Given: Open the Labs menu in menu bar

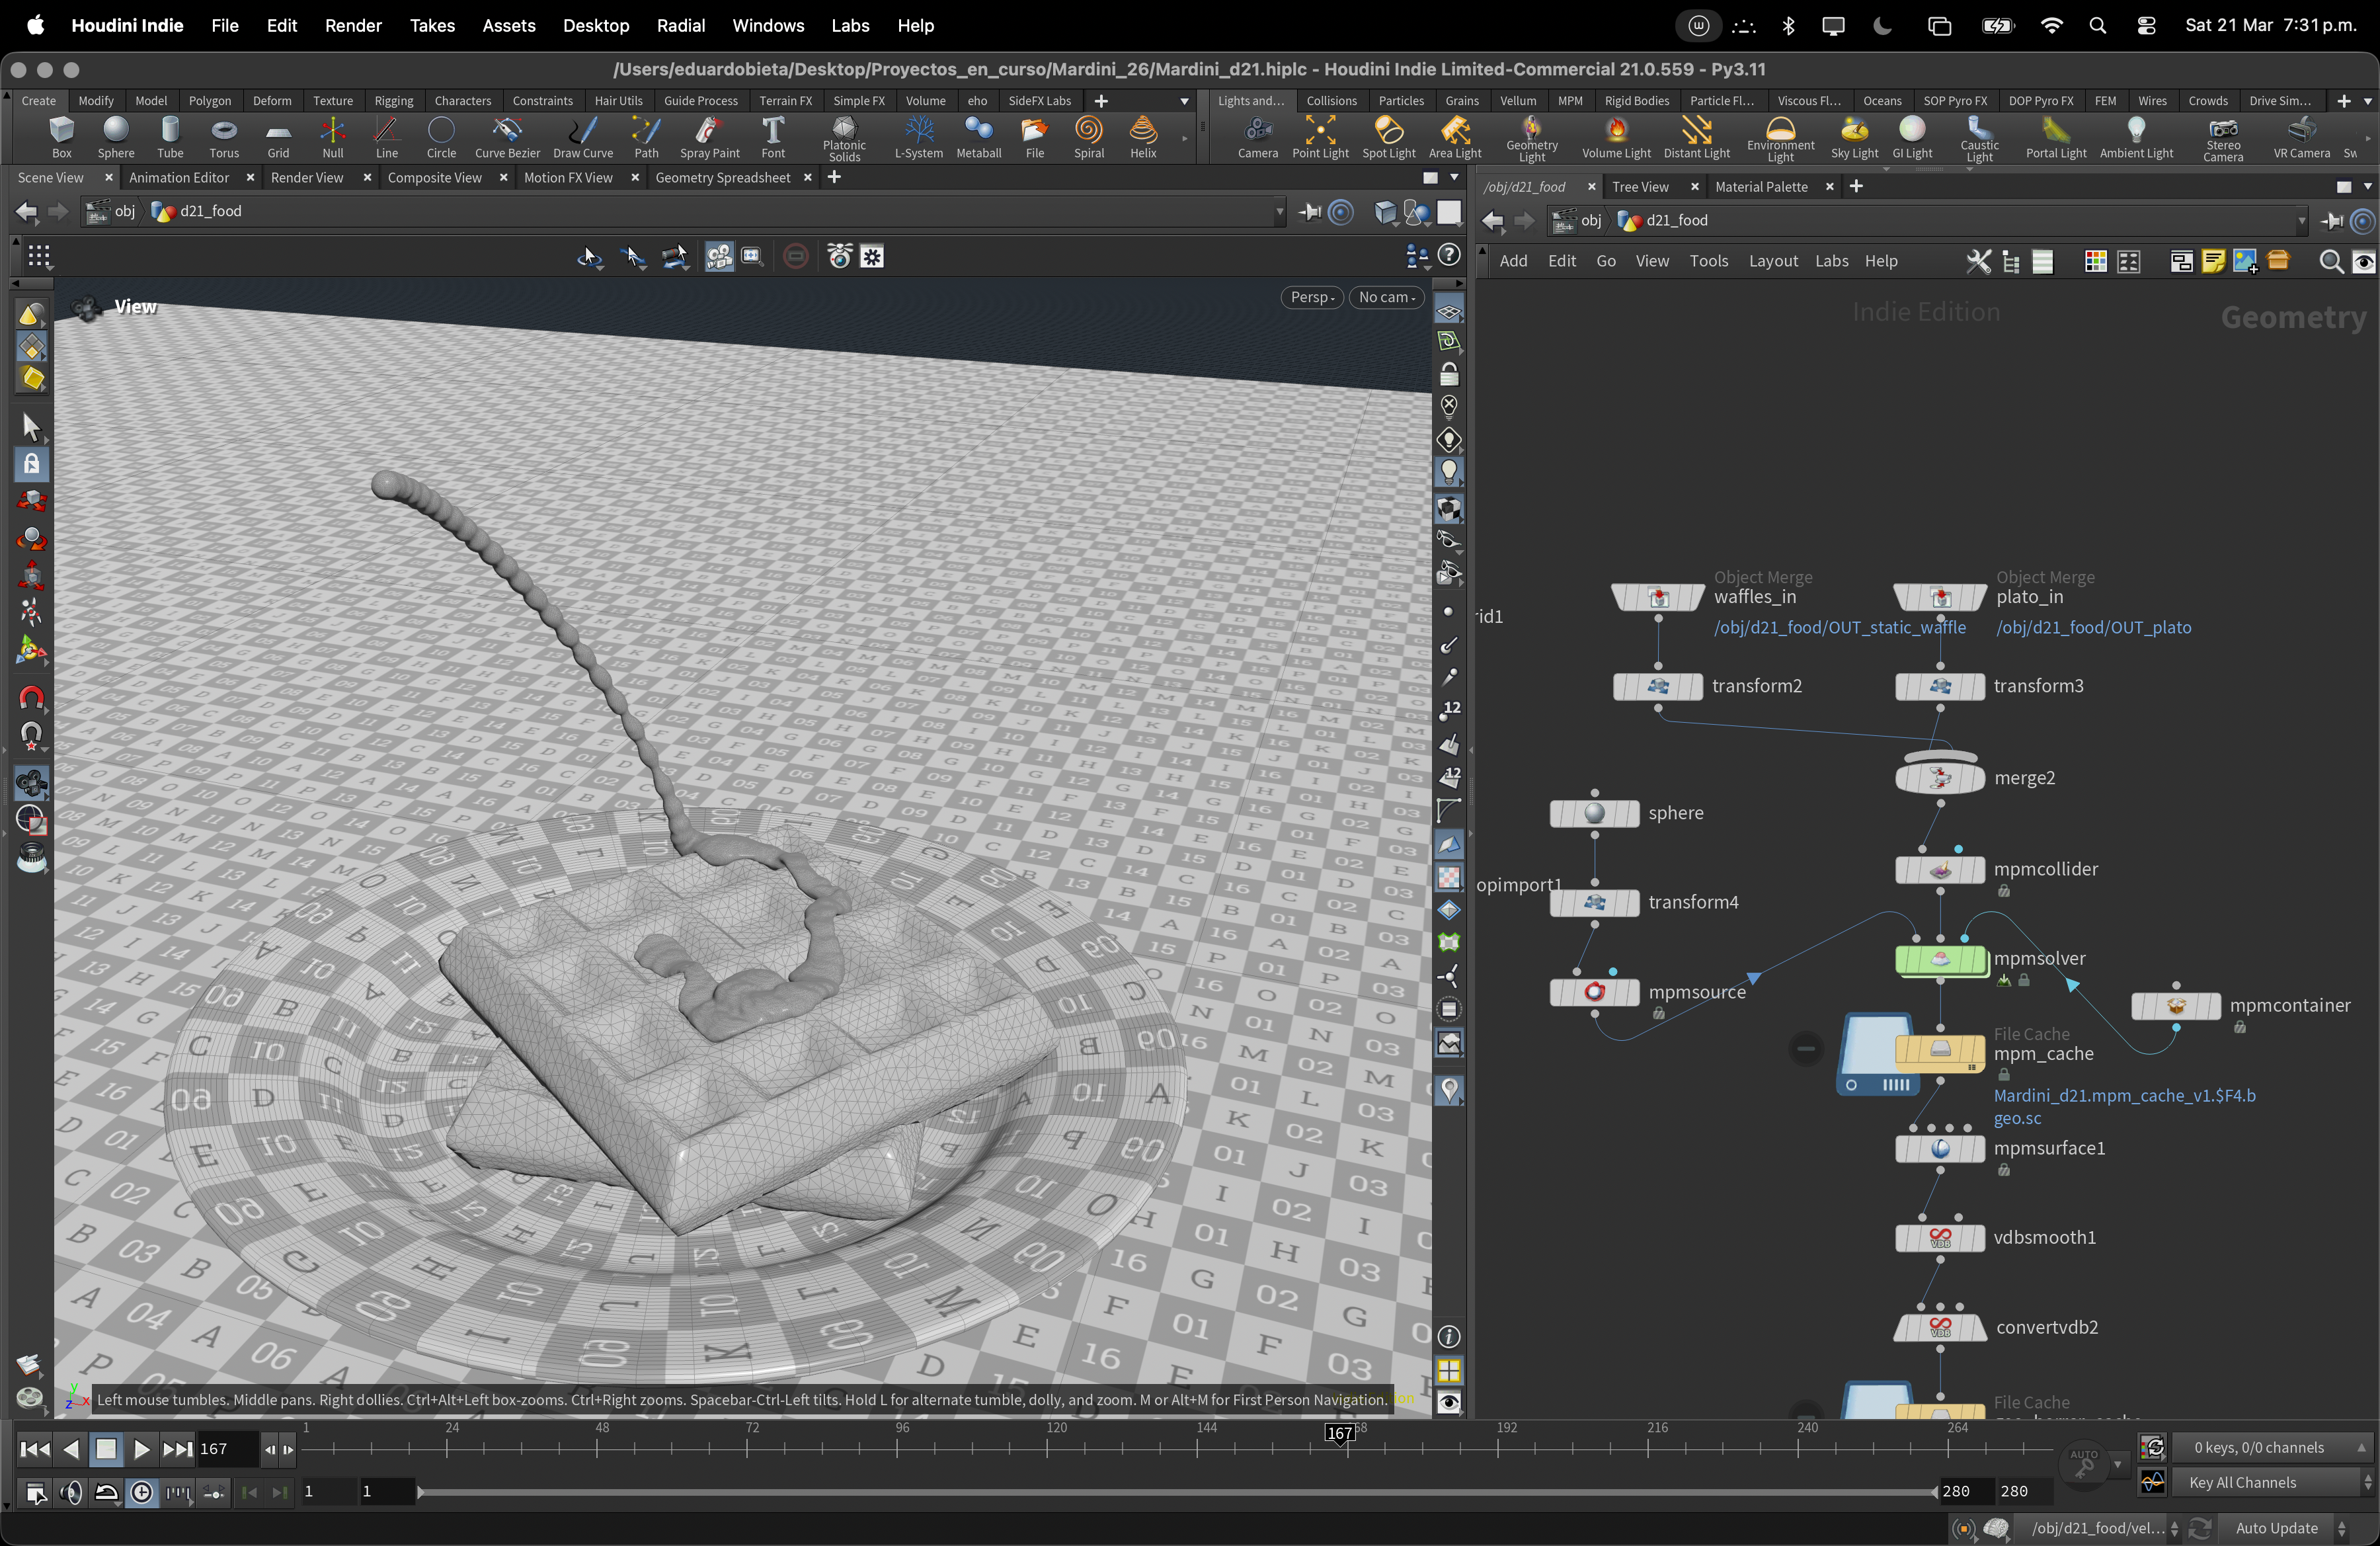Looking at the screenshot, I should click(x=849, y=26).
